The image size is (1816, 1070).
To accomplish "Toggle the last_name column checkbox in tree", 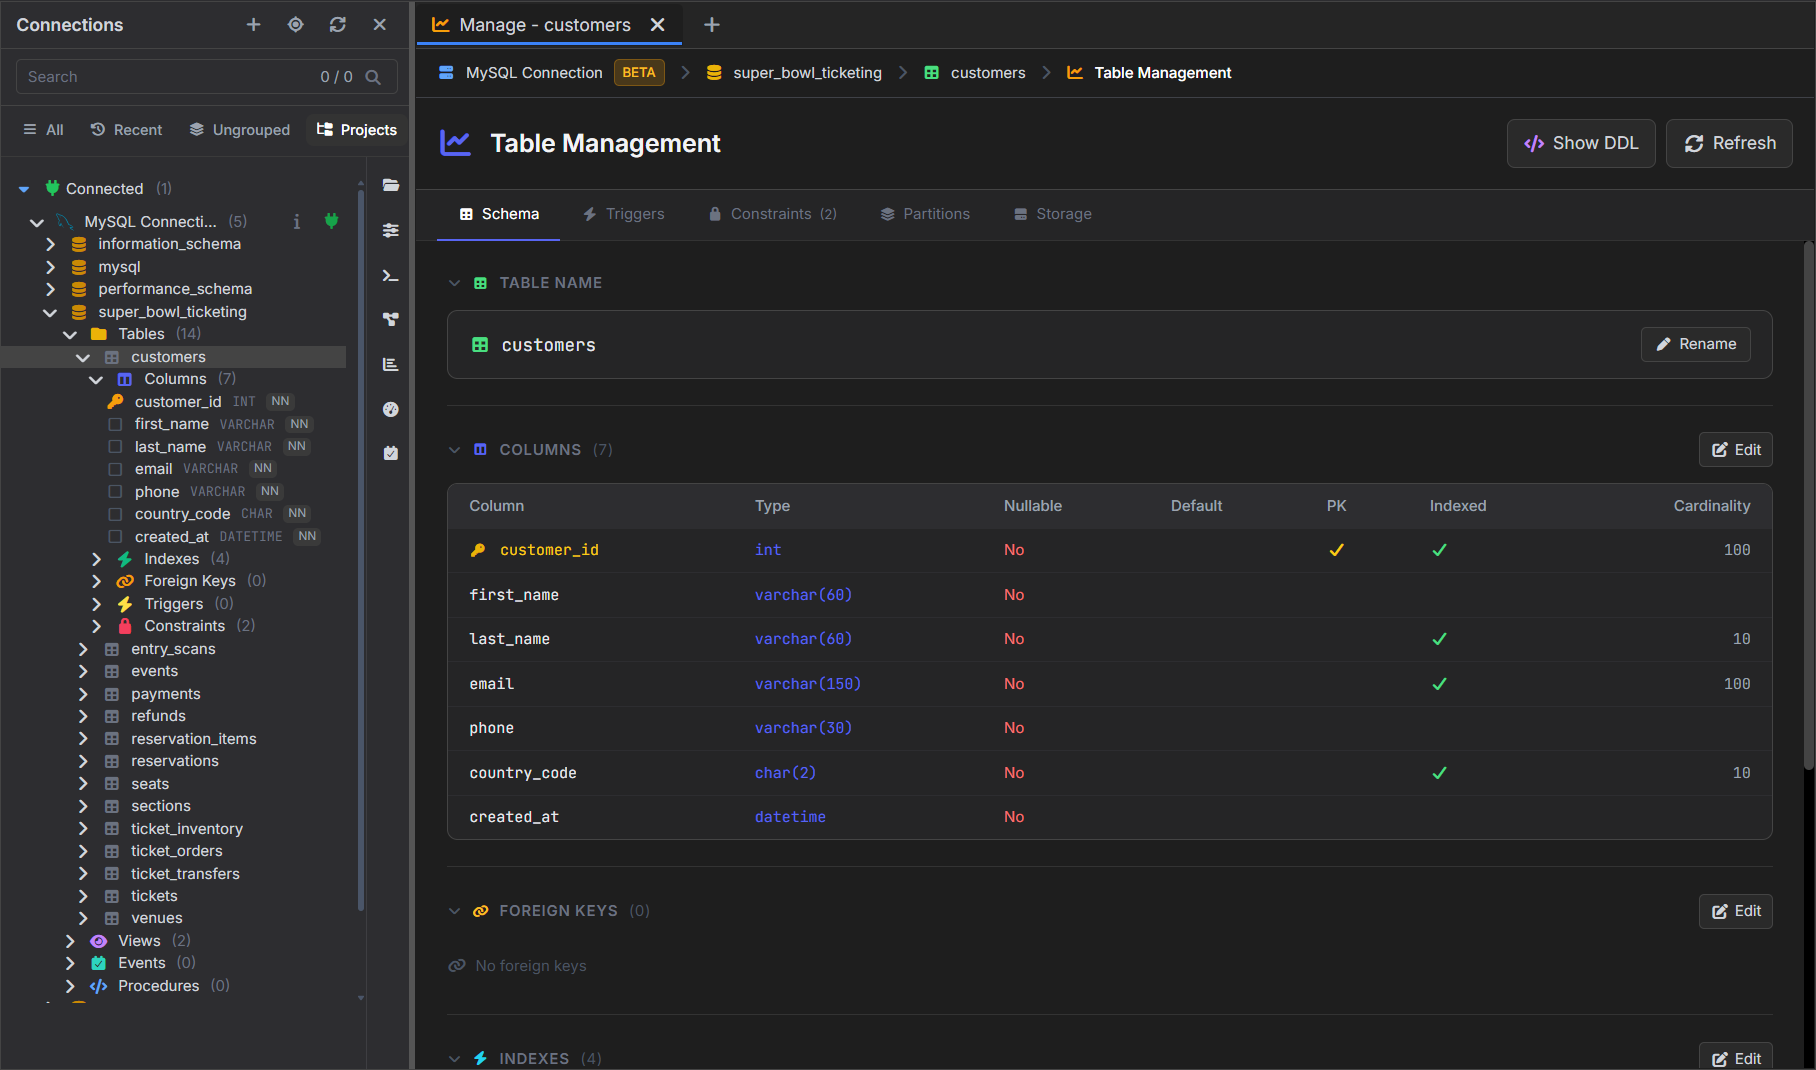I will click(x=115, y=447).
